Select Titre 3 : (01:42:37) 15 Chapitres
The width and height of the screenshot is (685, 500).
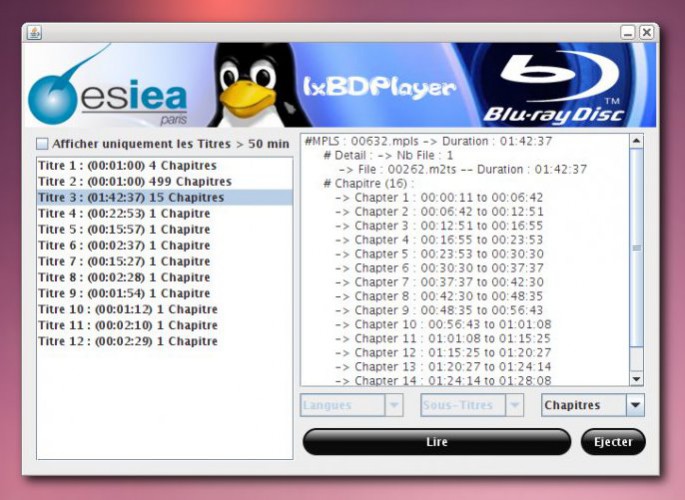point(165,197)
